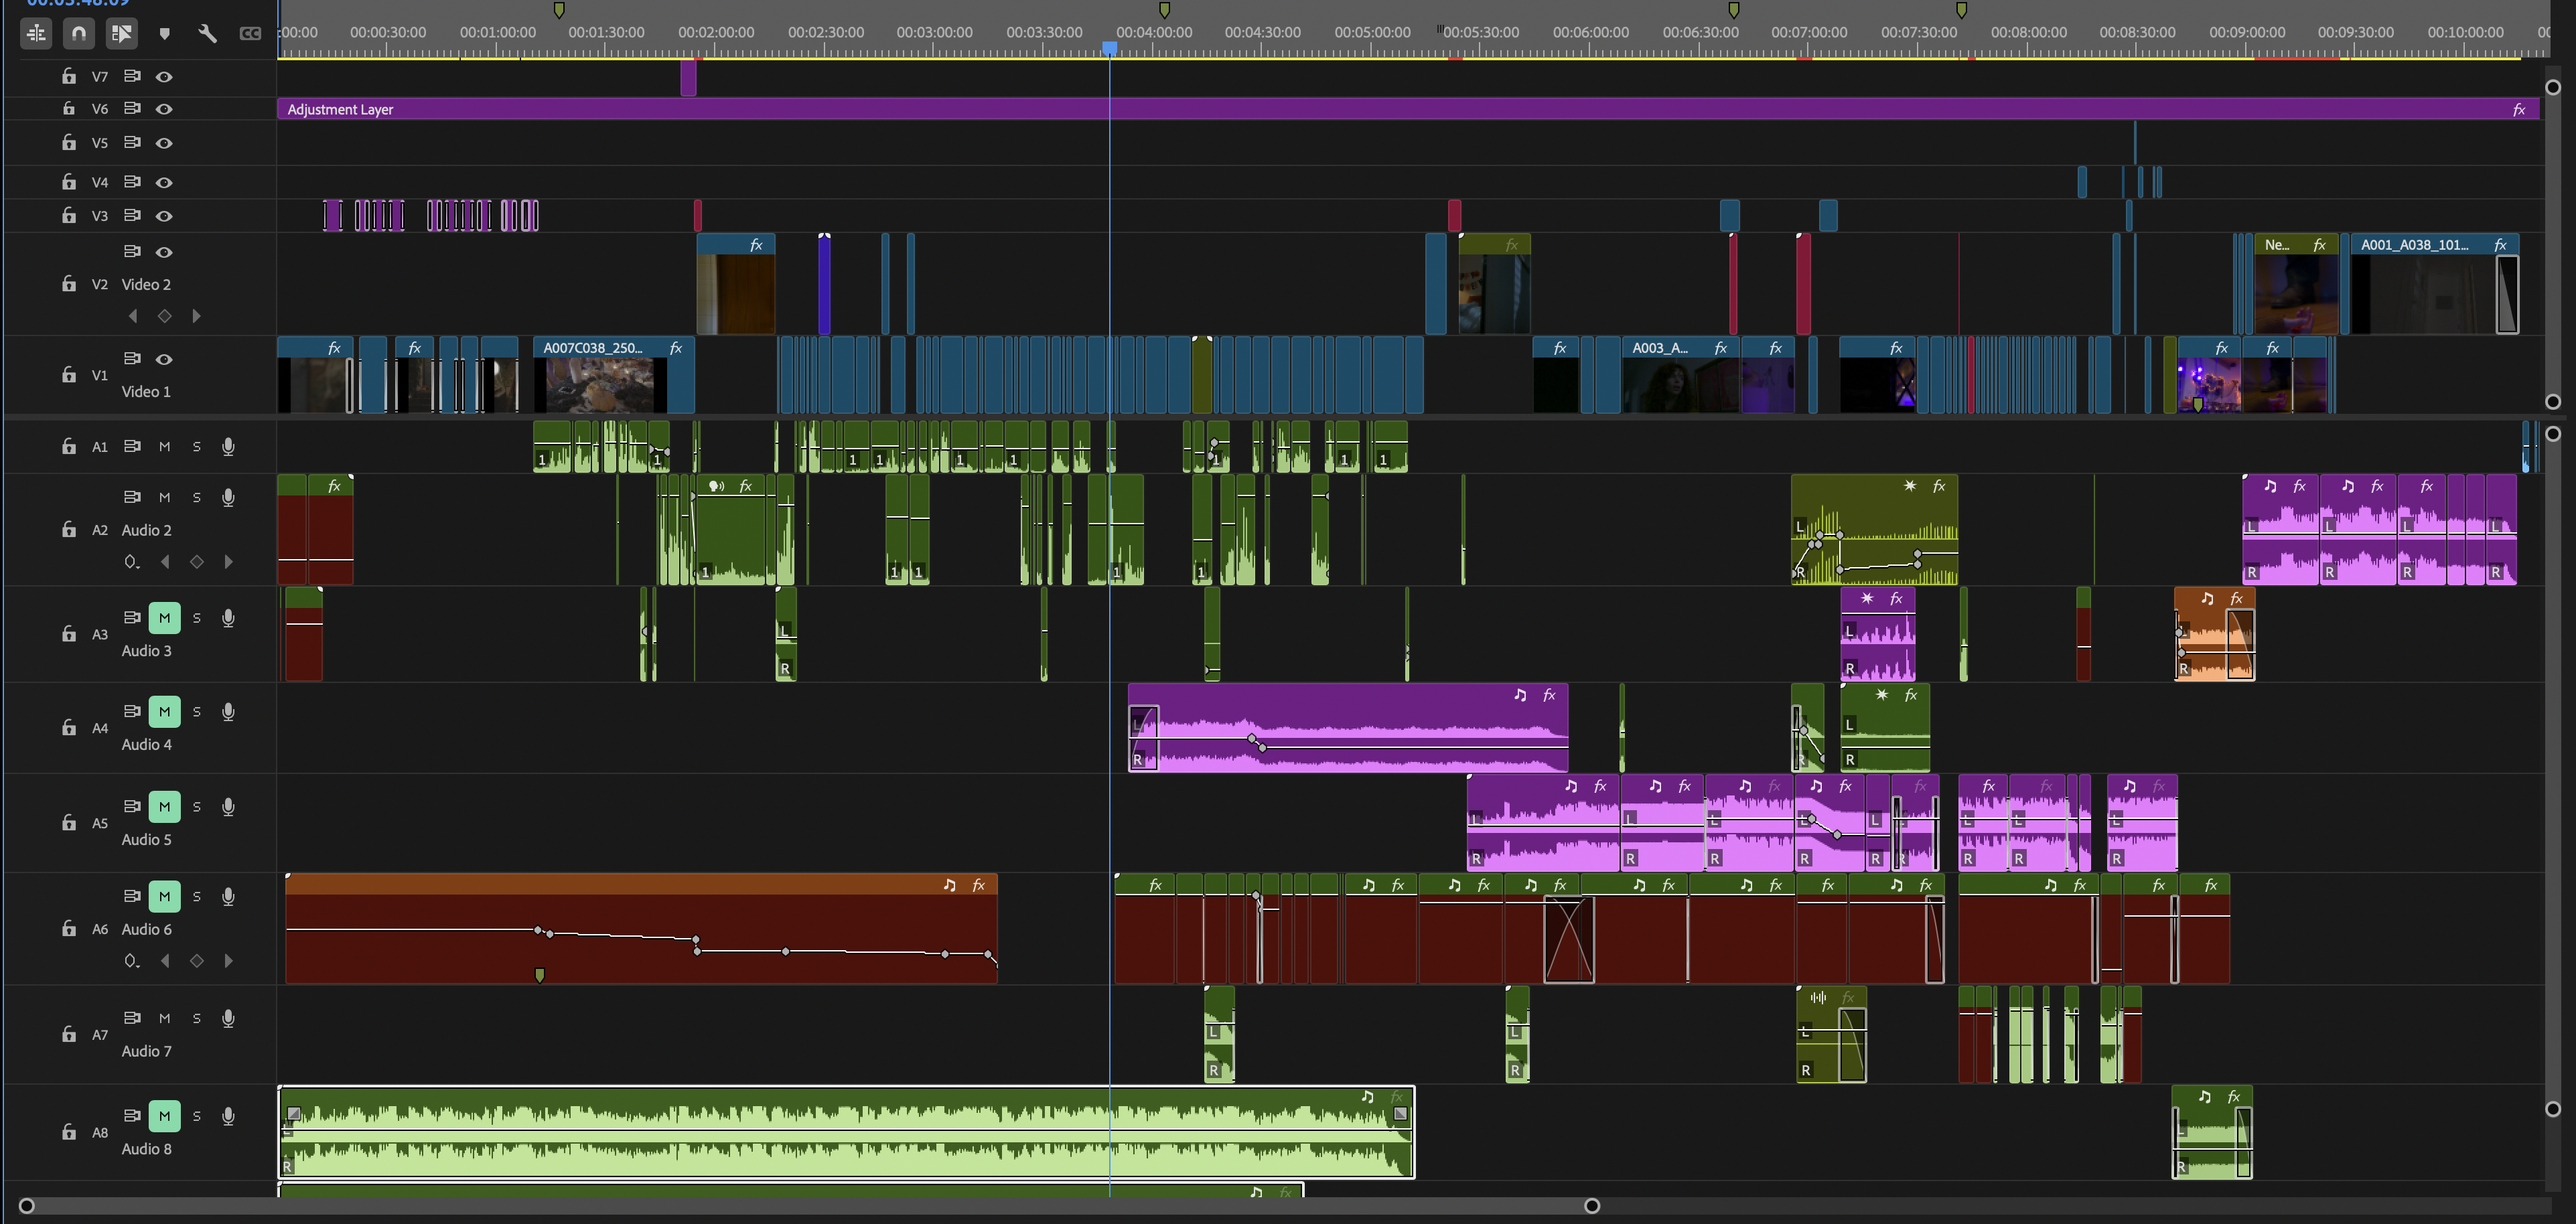Click the marker near 00:04:00:00 in ruler
This screenshot has height=1224, width=2576.
(1164, 10)
